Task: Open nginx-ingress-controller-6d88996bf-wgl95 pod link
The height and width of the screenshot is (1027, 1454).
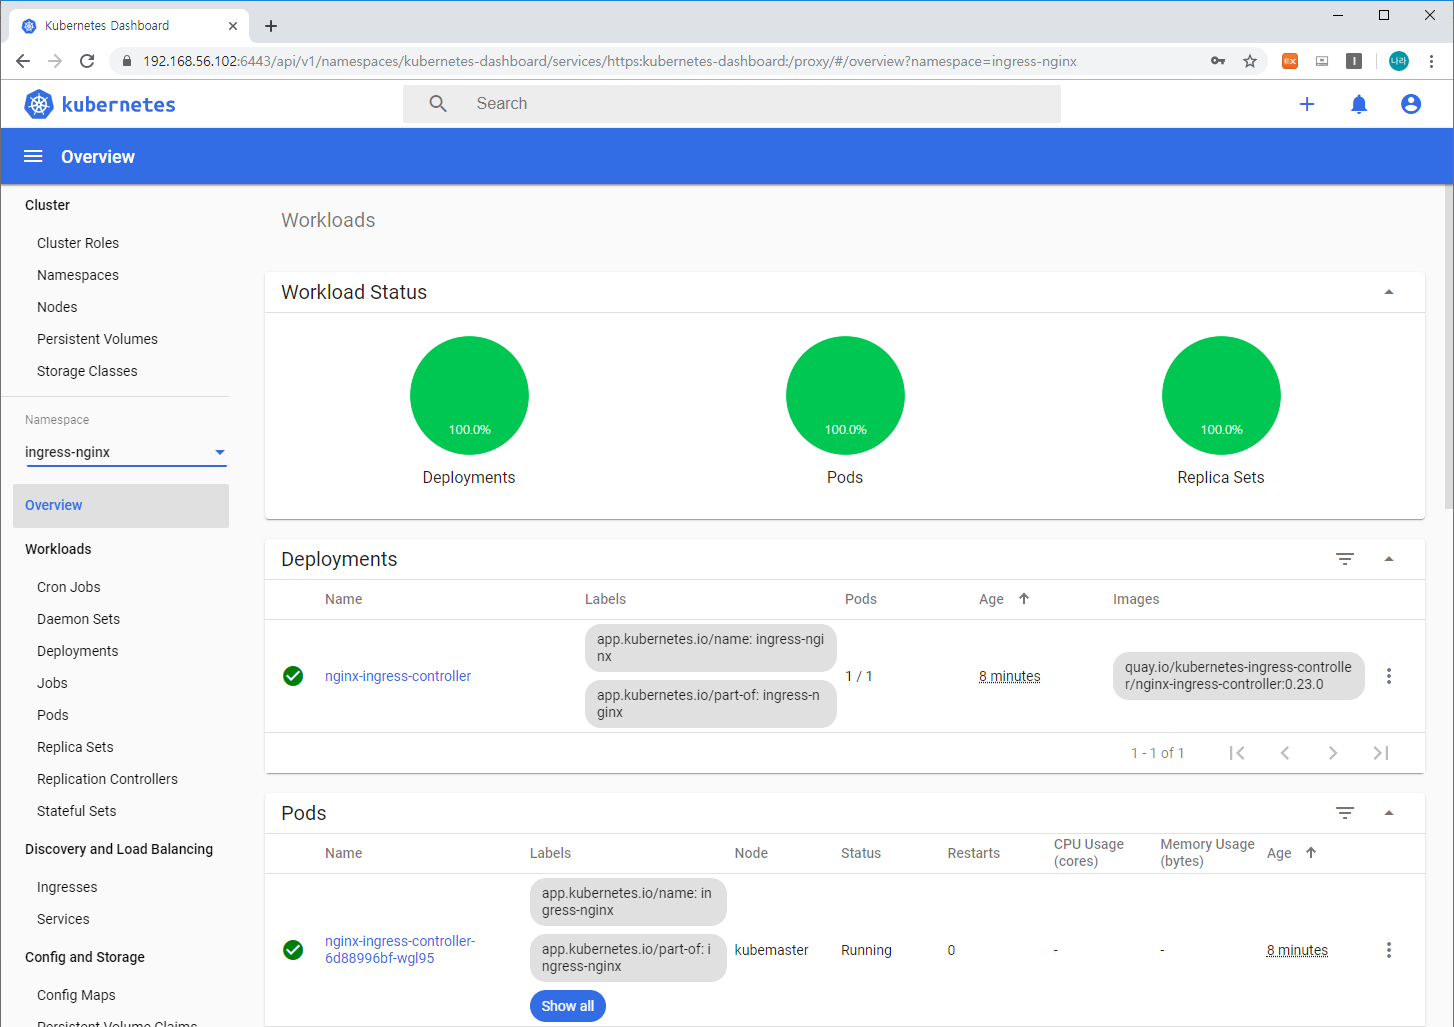Action: [400, 949]
